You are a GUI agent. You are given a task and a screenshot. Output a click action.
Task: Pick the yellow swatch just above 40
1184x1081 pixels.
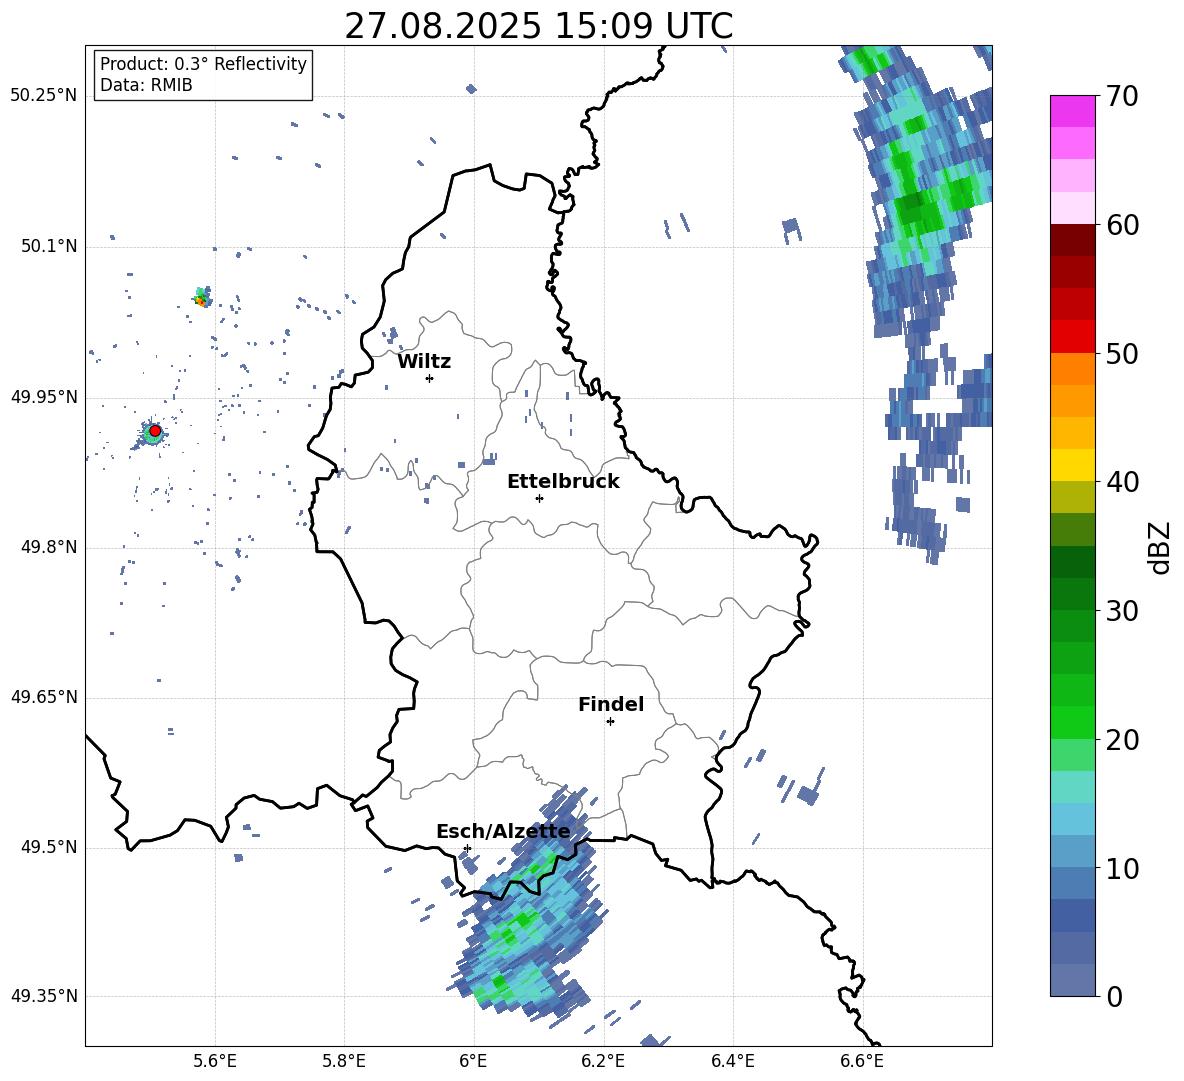(1072, 465)
